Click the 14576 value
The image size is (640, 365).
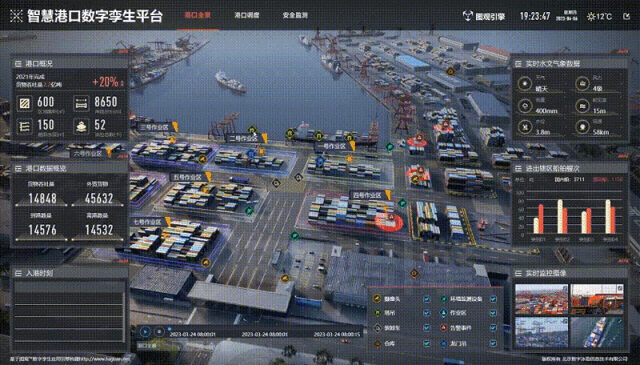tap(42, 230)
